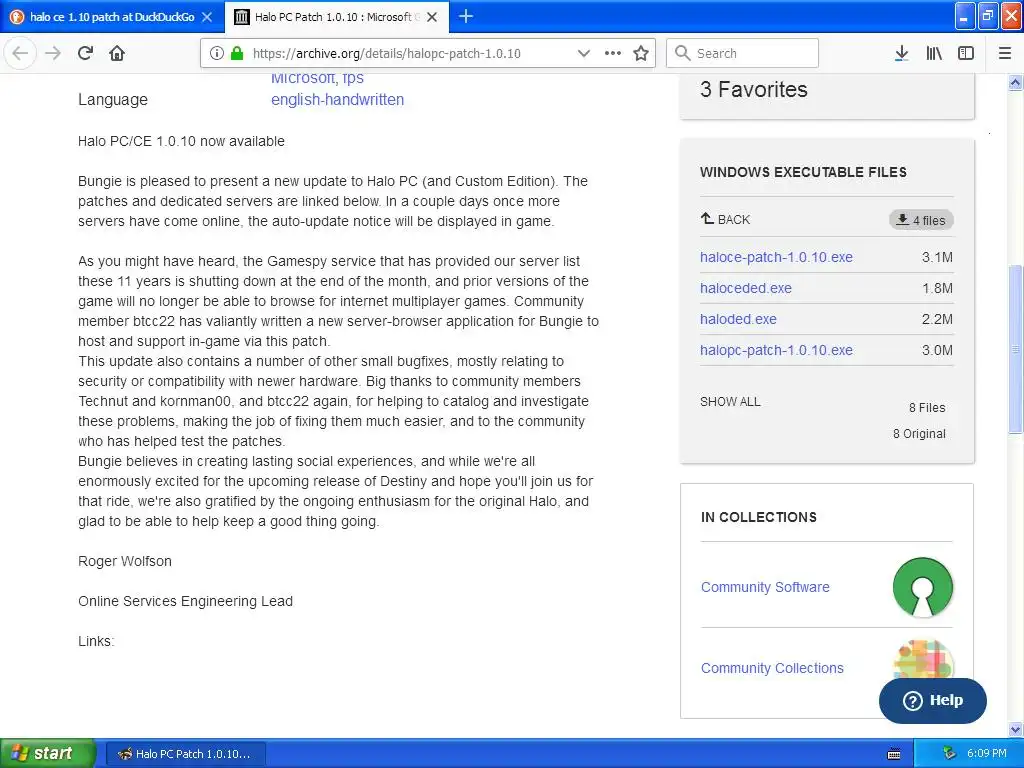Open the 8 Original files link
Screen dimensions: 1024x768
[919, 434]
